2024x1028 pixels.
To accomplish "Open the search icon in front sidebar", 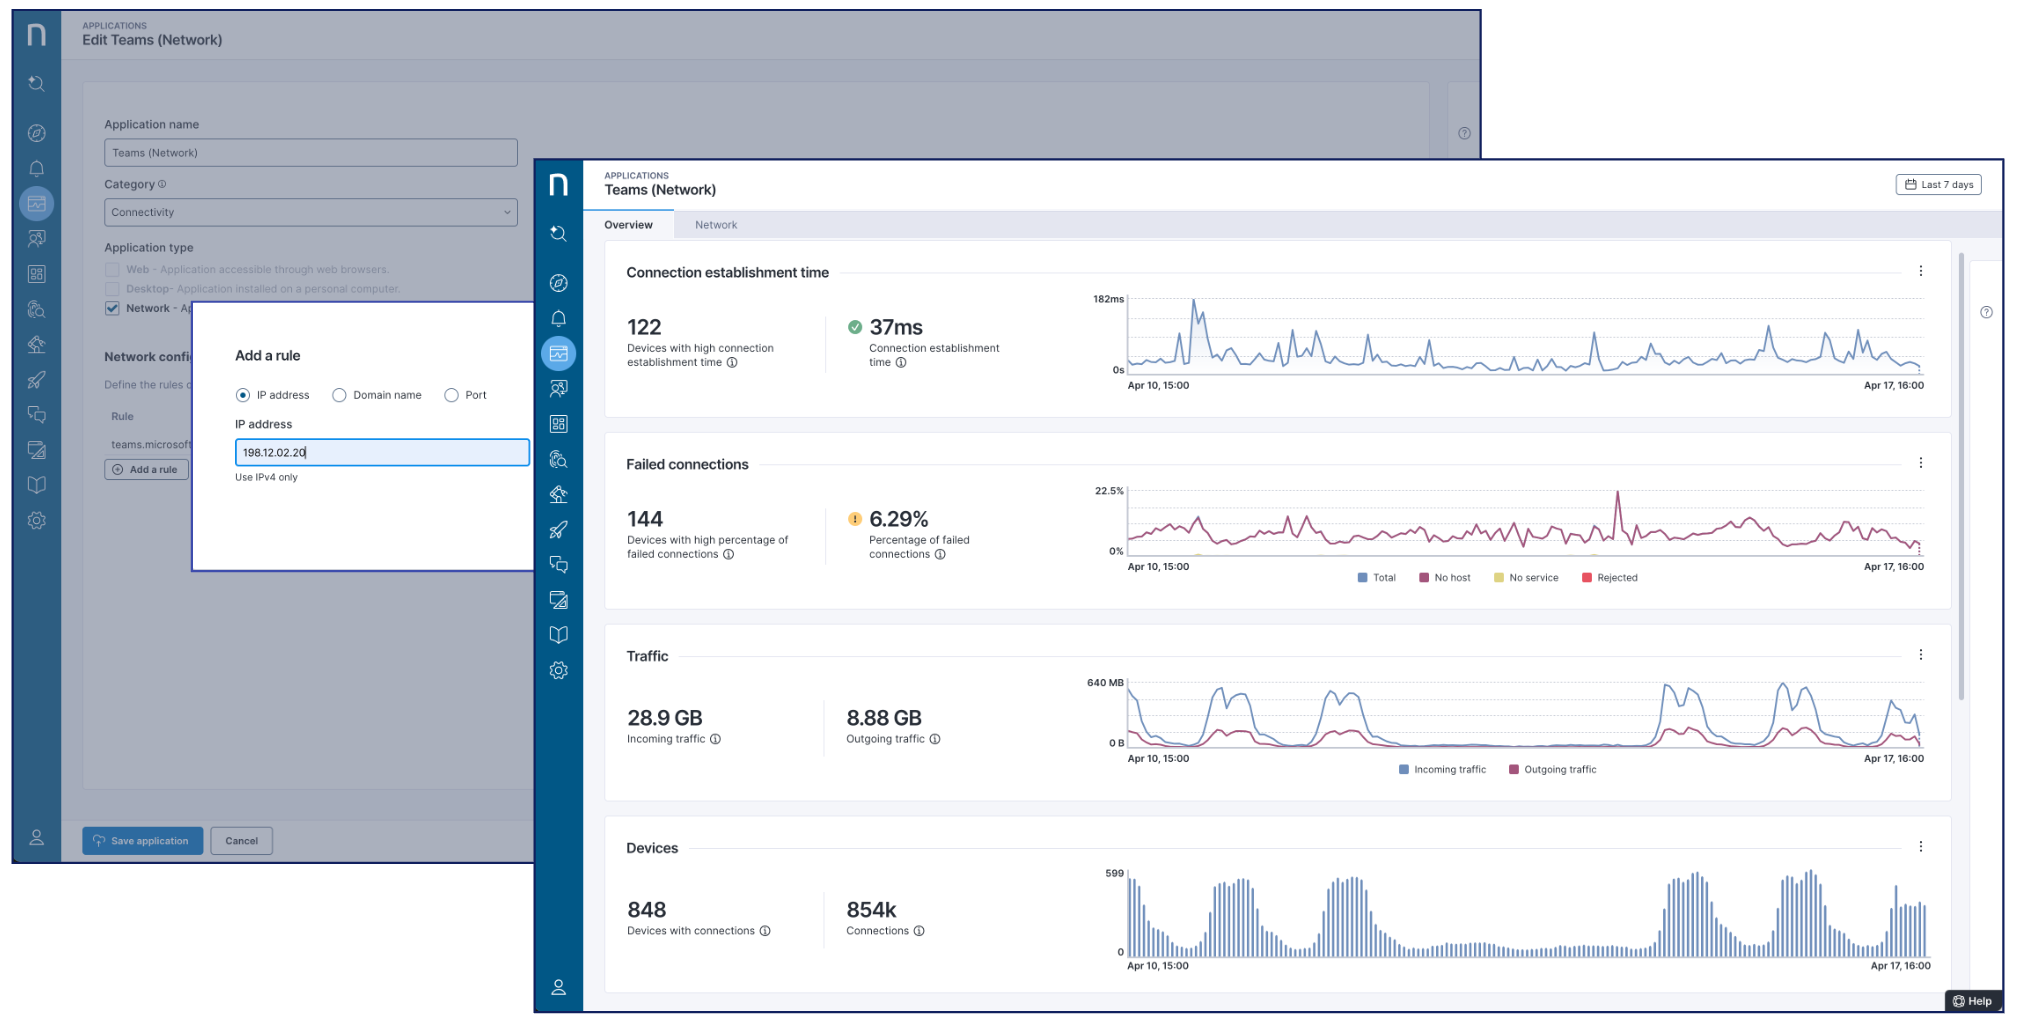I will pyautogui.click(x=558, y=234).
